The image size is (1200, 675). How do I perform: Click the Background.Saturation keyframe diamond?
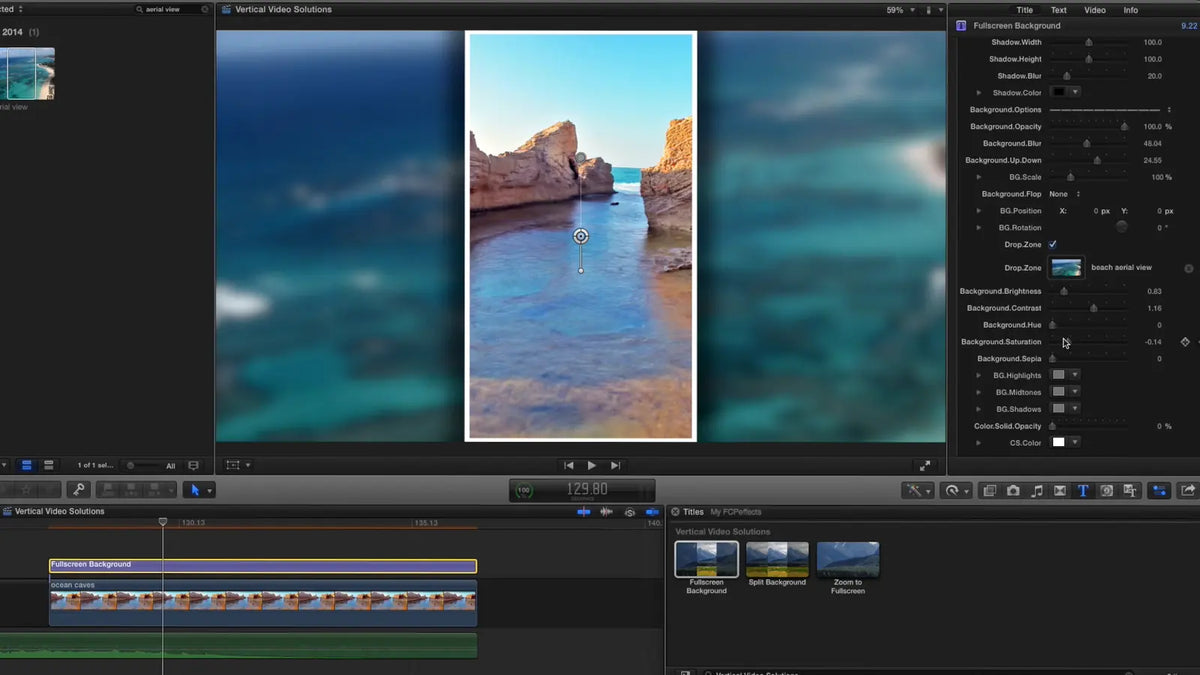[x=1185, y=342]
